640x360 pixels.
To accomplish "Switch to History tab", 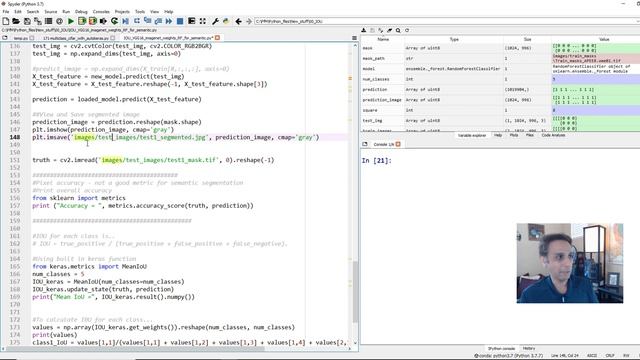I will point(529,348).
